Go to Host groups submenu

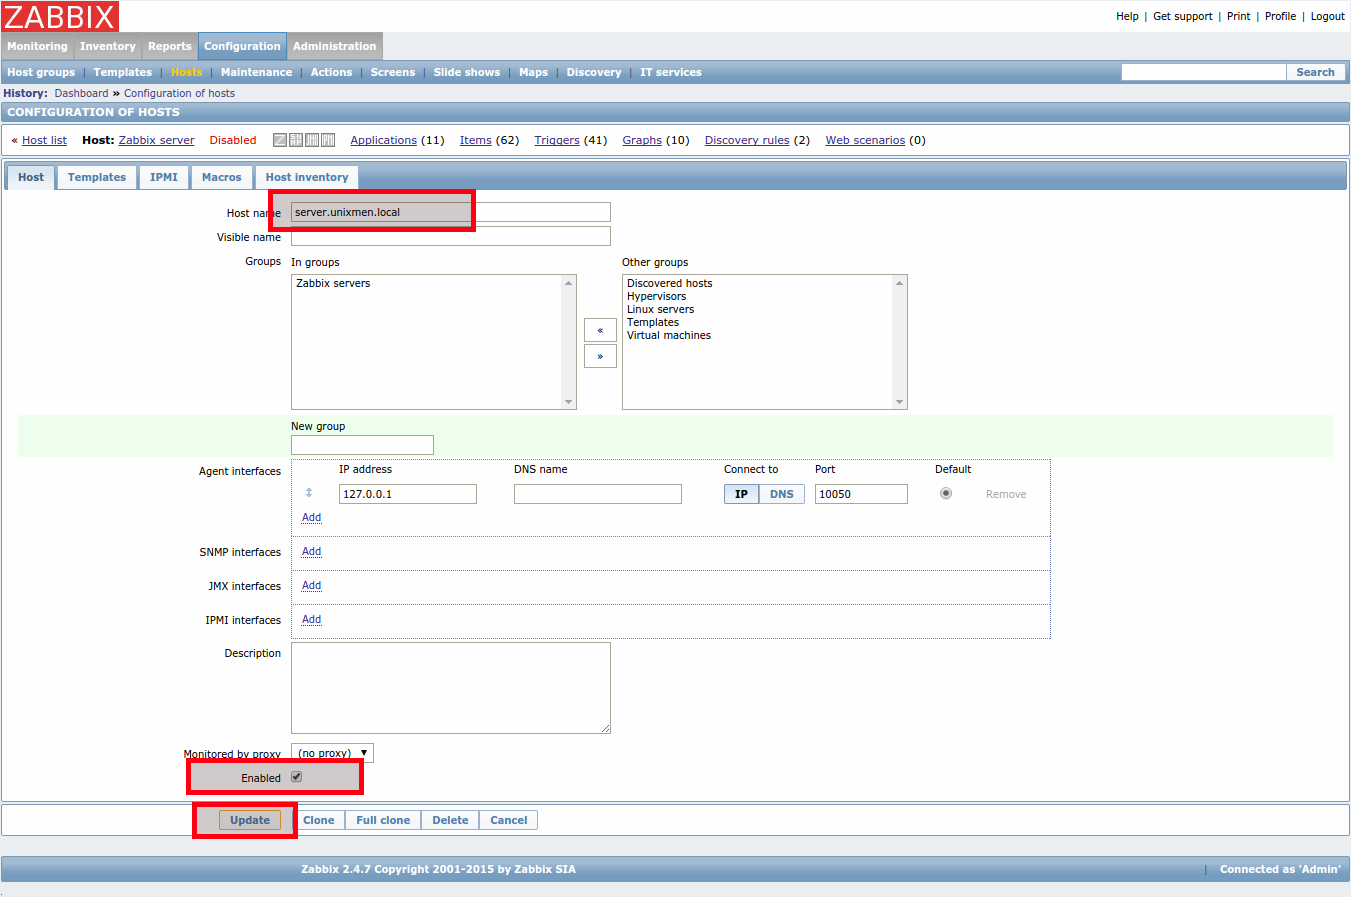click(x=41, y=72)
